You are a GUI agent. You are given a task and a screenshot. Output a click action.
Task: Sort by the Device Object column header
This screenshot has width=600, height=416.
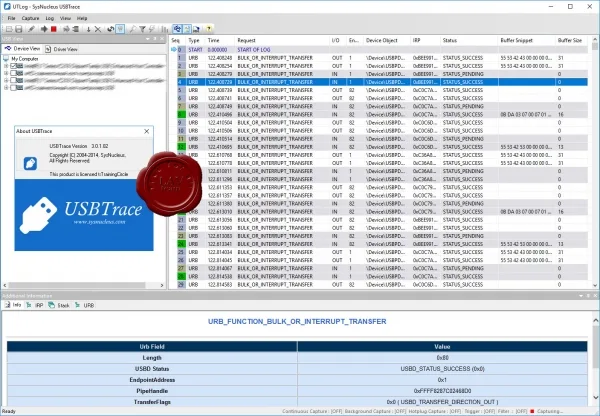[x=386, y=40]
